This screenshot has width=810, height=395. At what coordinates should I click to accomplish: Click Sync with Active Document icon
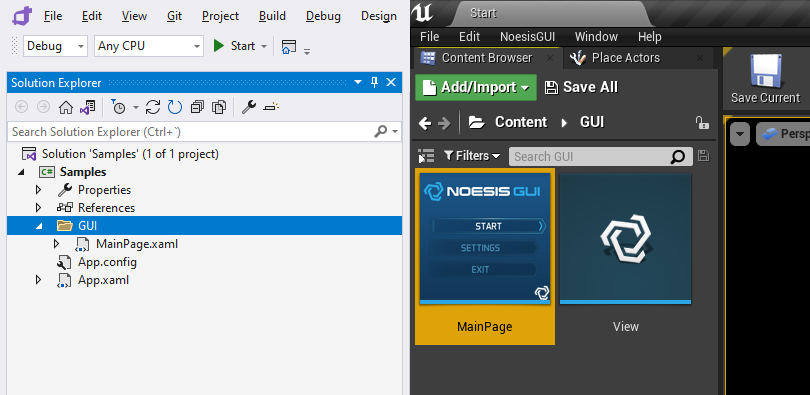pyautogui.click(x=152, y=107)
